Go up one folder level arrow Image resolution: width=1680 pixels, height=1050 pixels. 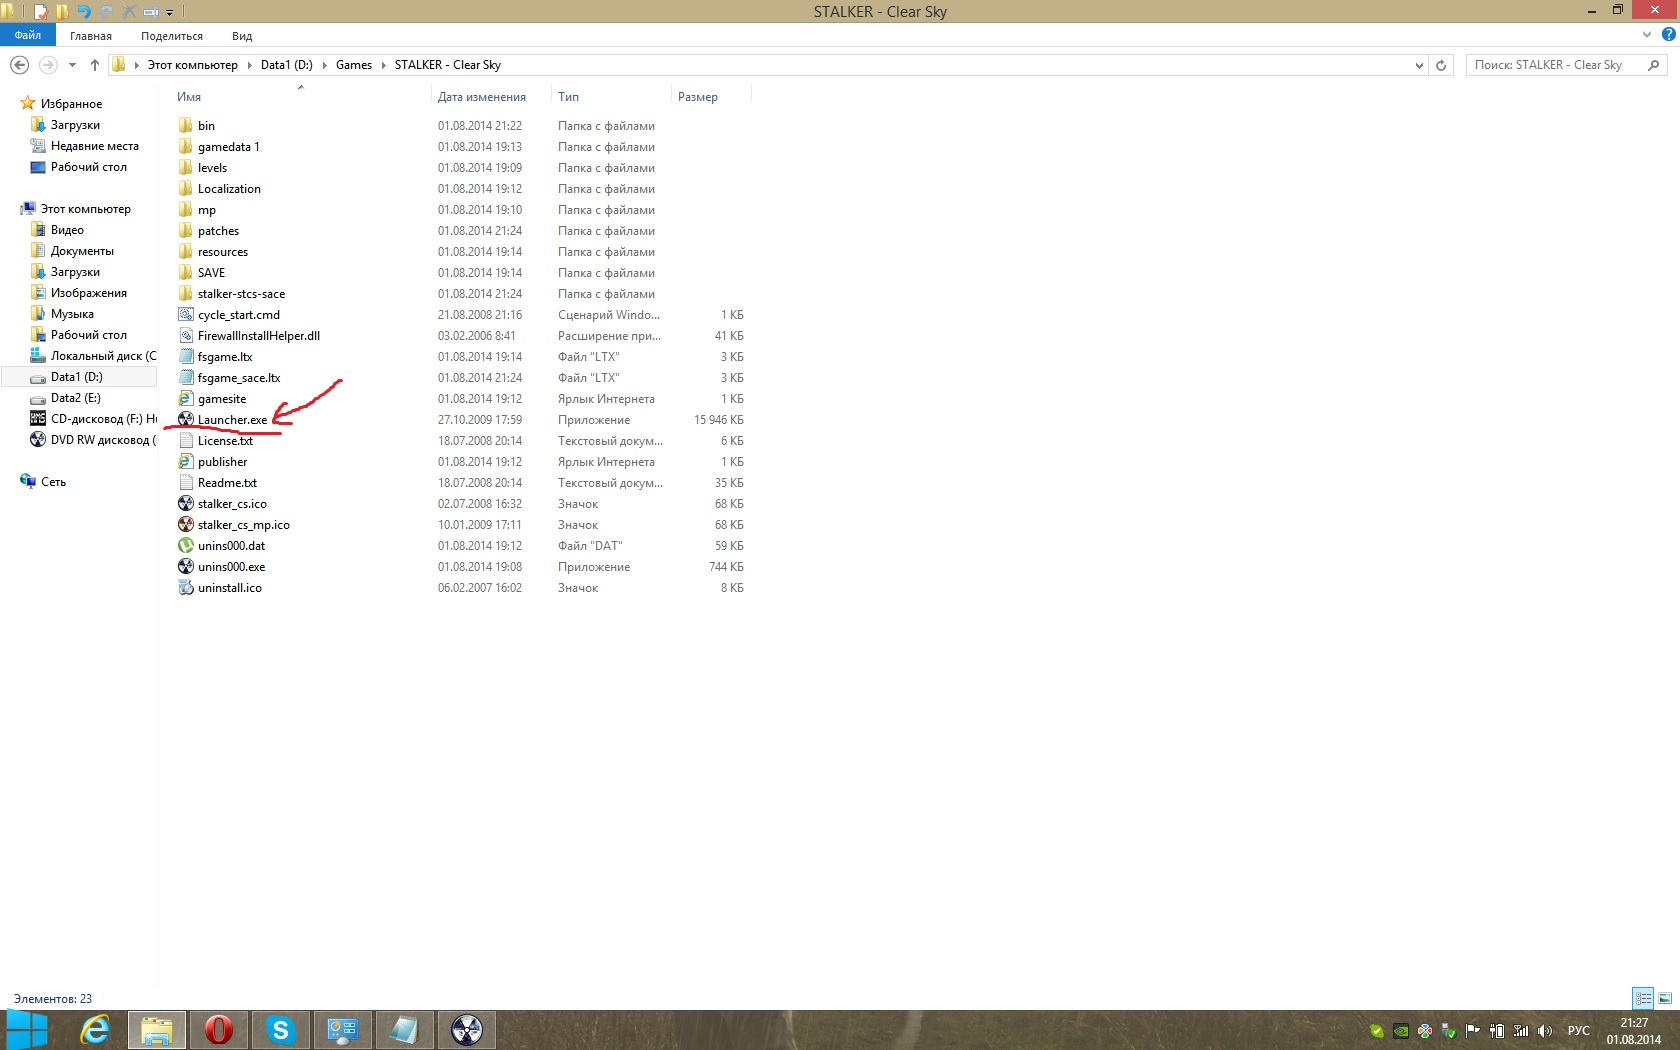click(x=95, y=65)
